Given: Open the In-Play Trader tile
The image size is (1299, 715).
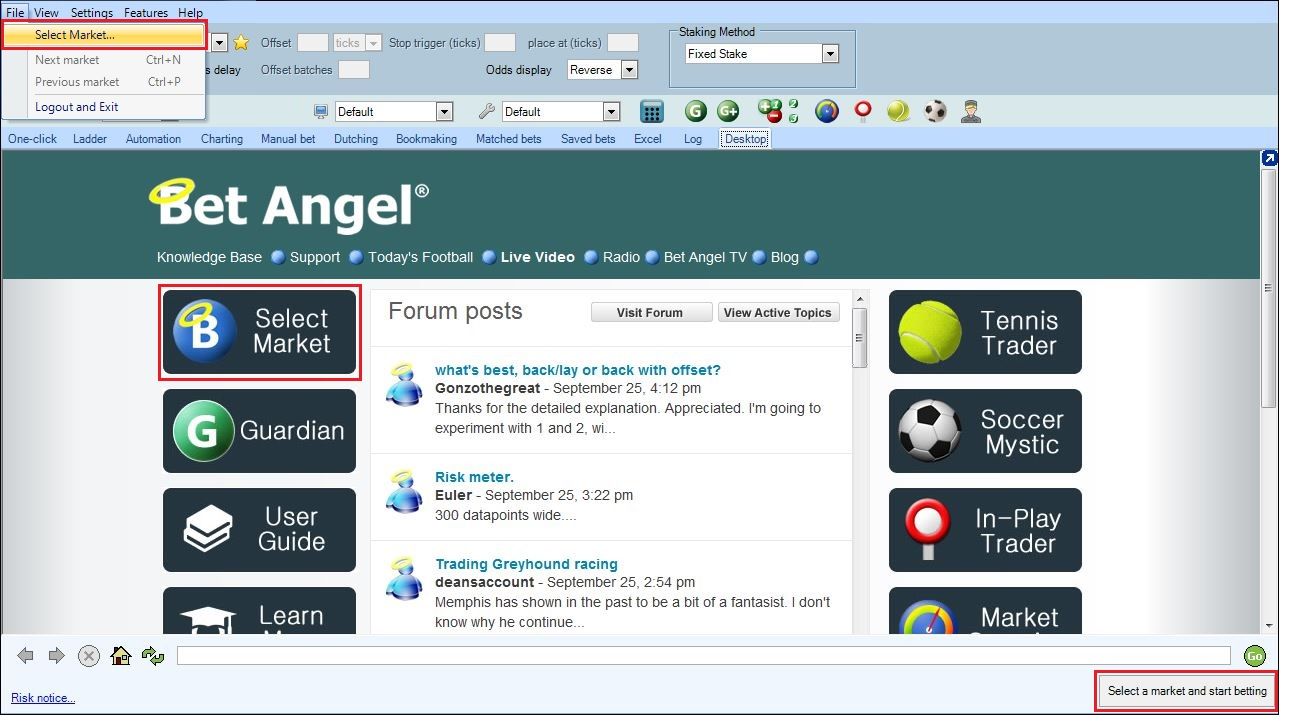Looking at the screenshot, I should 985,530.
